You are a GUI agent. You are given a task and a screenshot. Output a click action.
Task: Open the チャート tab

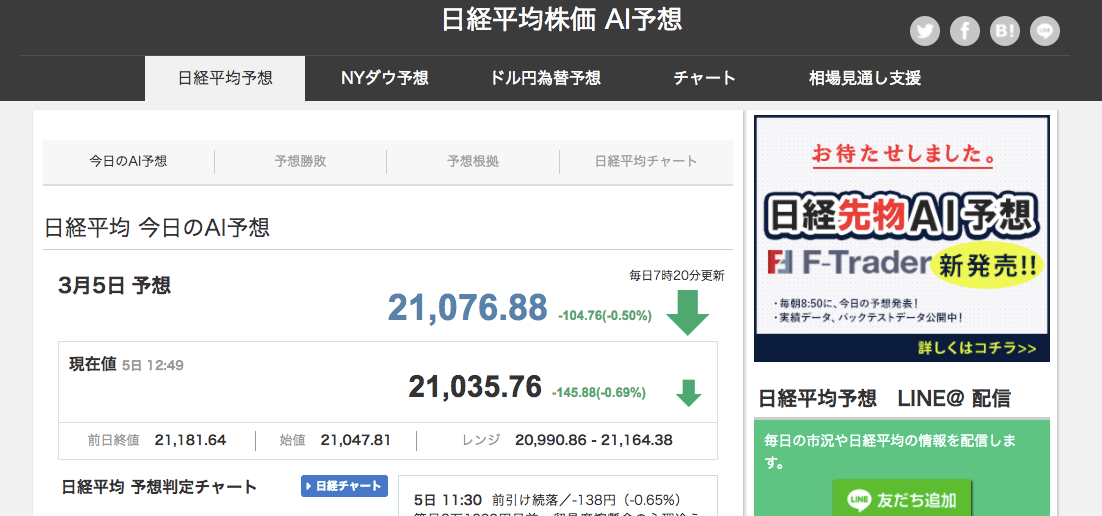tap(704, 78)
